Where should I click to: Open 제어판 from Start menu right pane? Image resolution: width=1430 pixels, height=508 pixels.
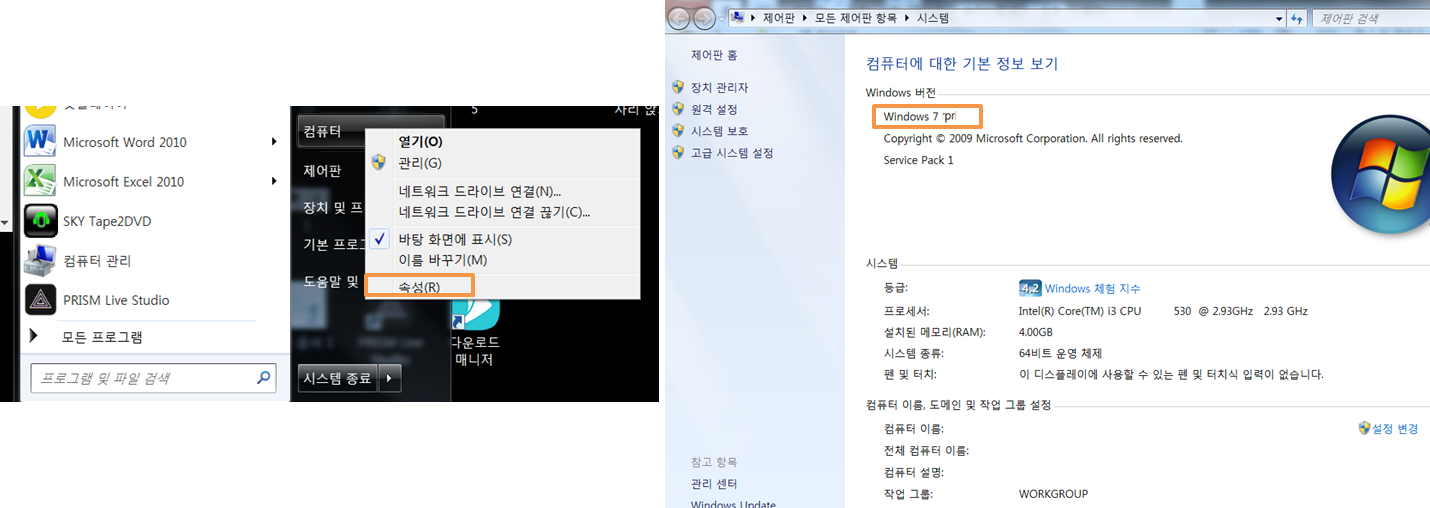tap(322, 170)
